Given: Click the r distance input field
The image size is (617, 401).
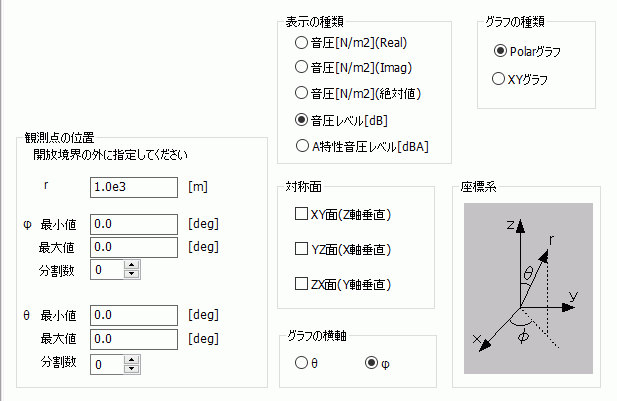Looking at the screenshot, I should (x=134, y=186).
